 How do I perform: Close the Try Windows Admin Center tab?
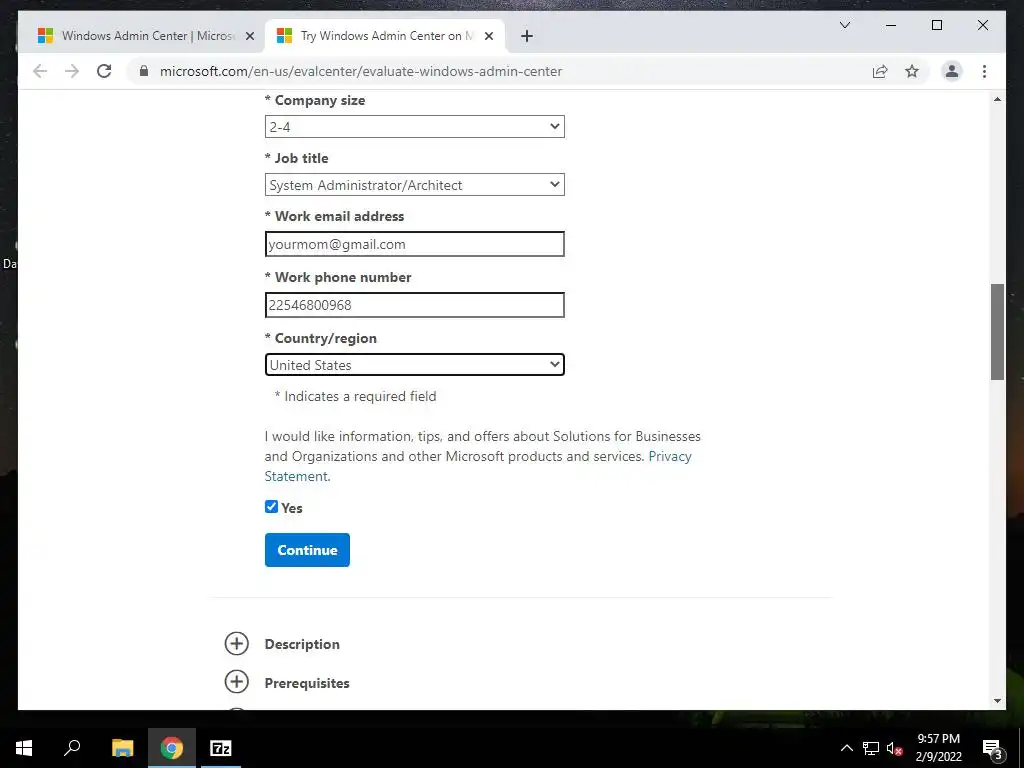coord(488,37)
